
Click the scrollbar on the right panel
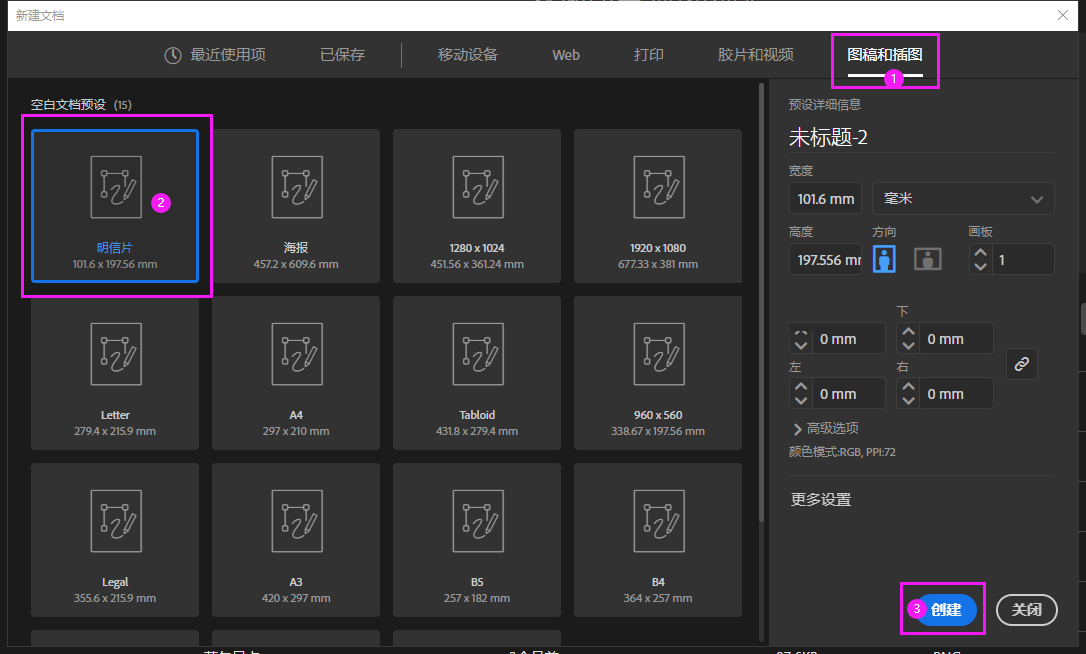tap(1082, 320)
